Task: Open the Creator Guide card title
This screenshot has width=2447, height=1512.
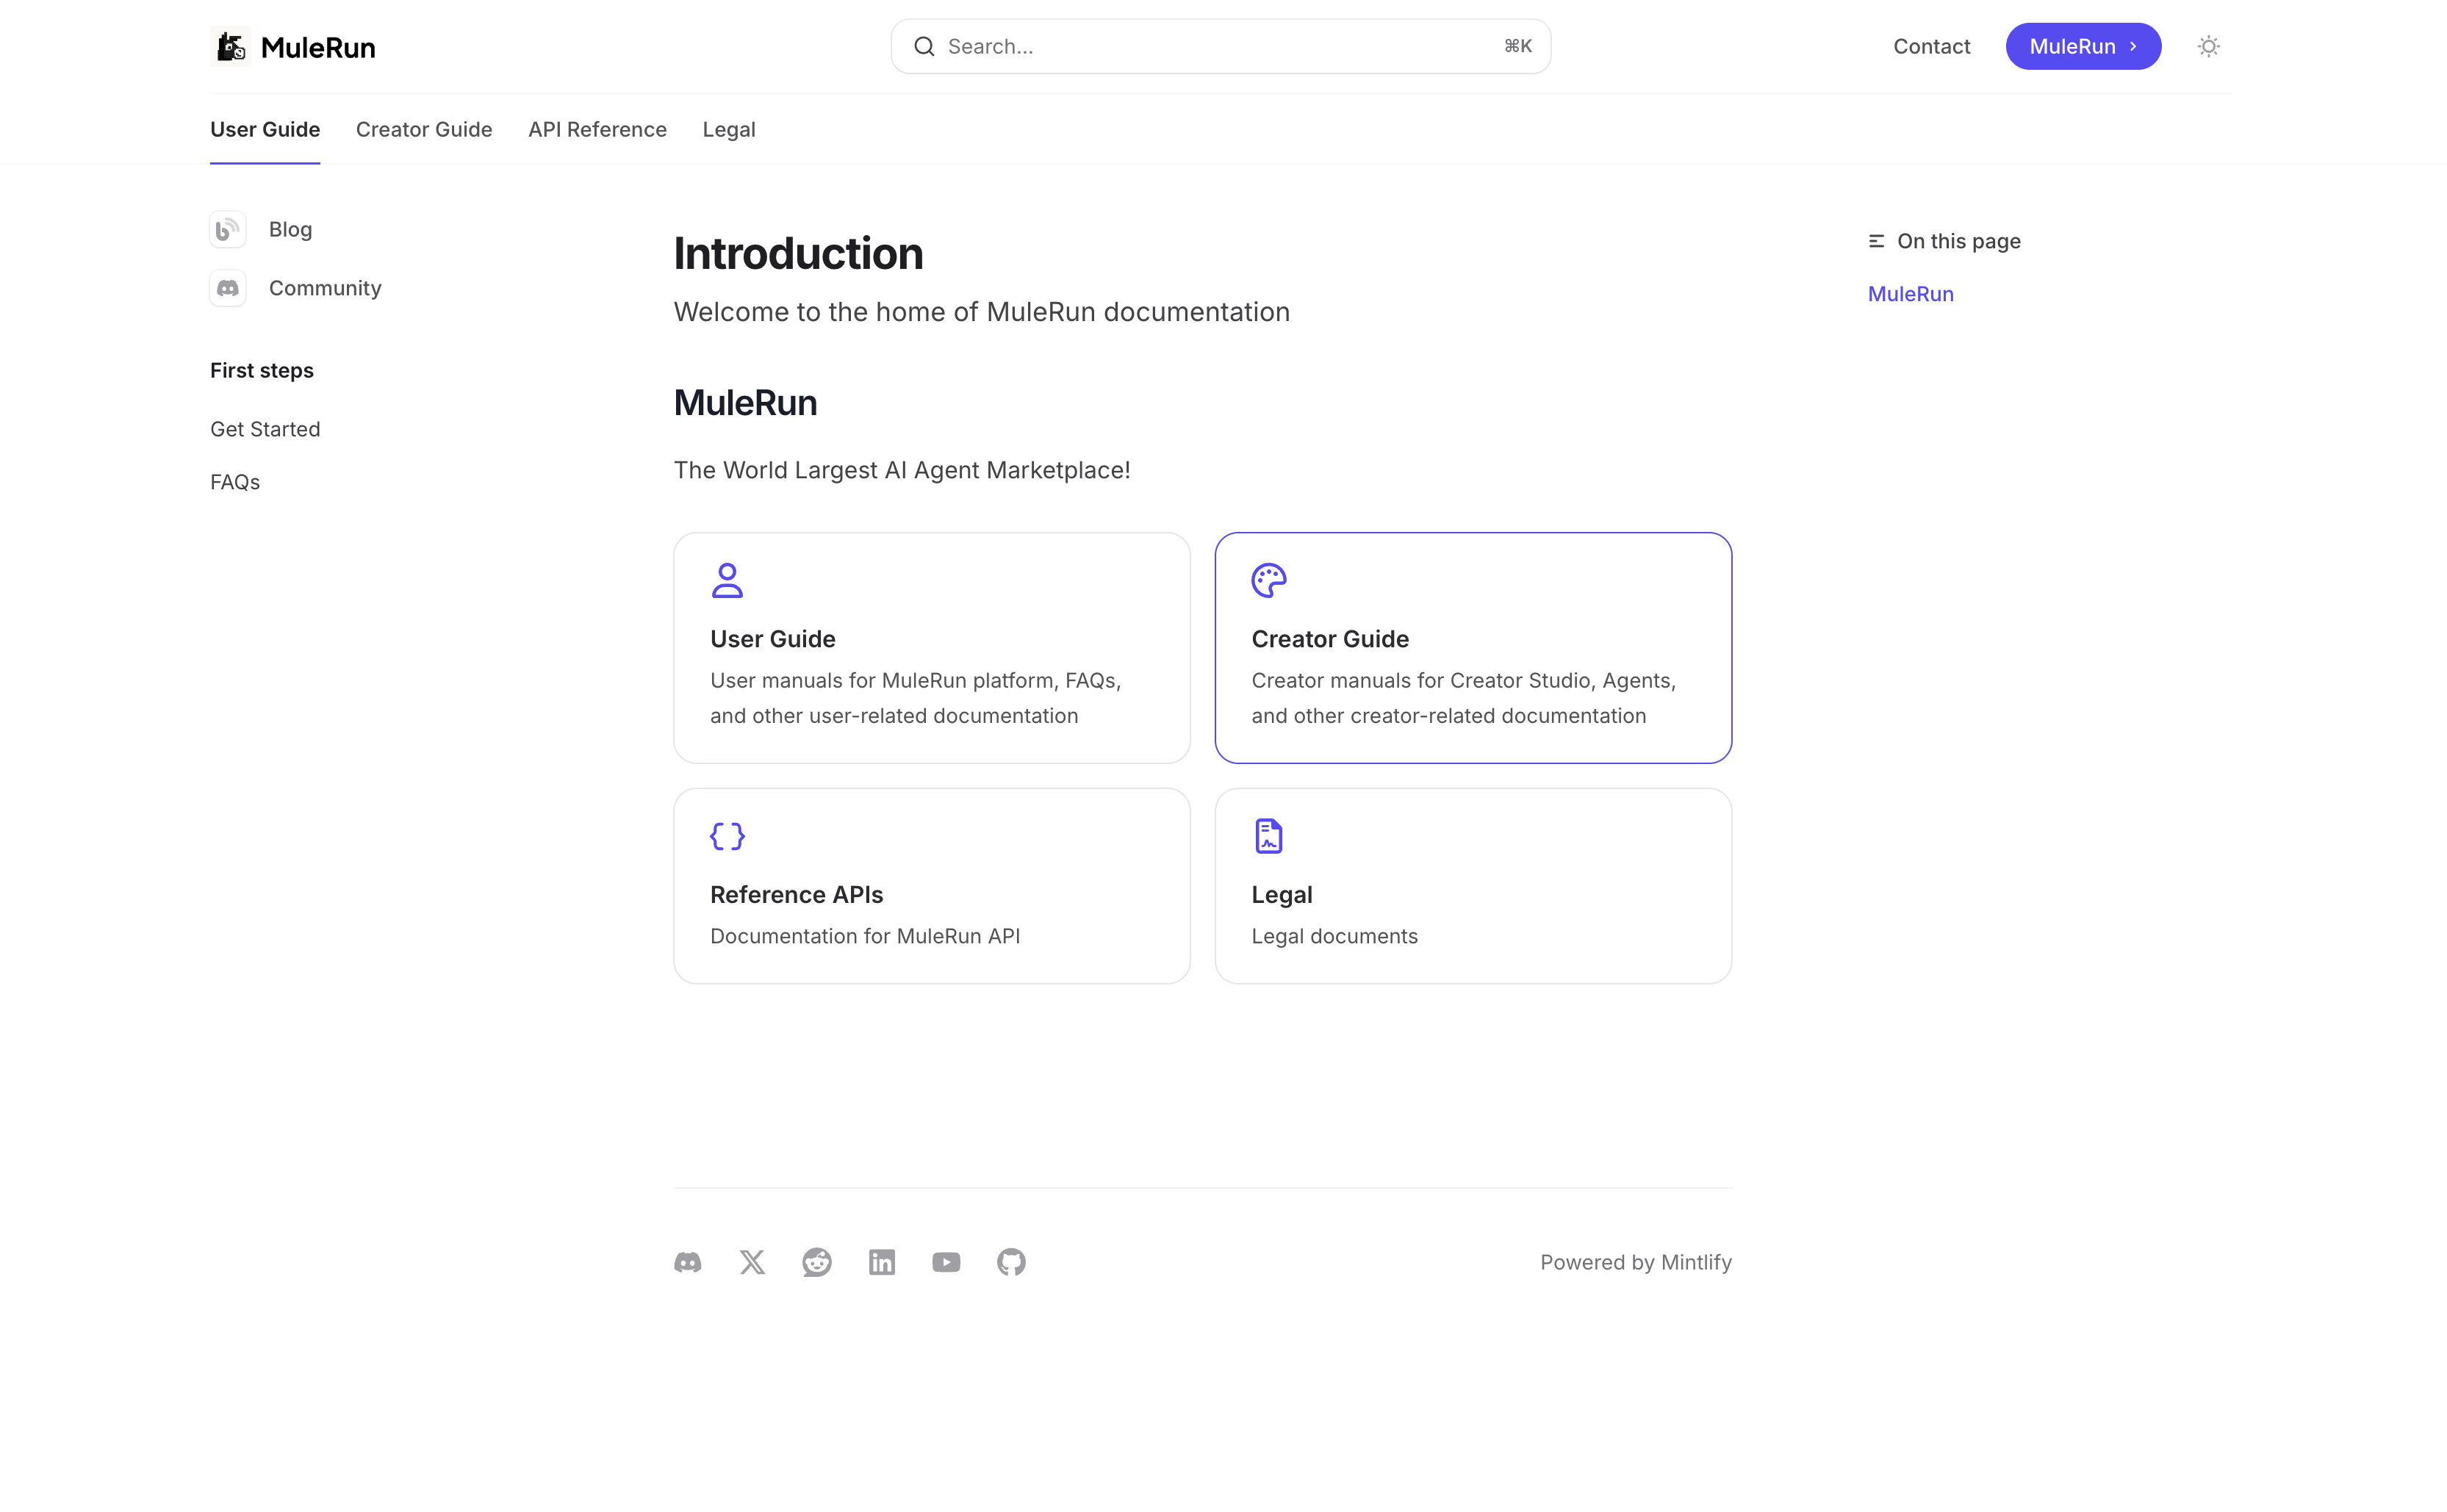Action: 1330,639
